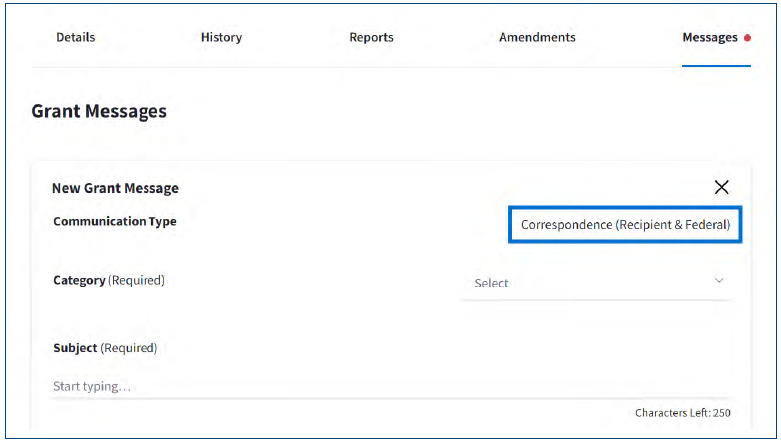
Task: Click the New Grant Message title
Action: click(115, 188)
